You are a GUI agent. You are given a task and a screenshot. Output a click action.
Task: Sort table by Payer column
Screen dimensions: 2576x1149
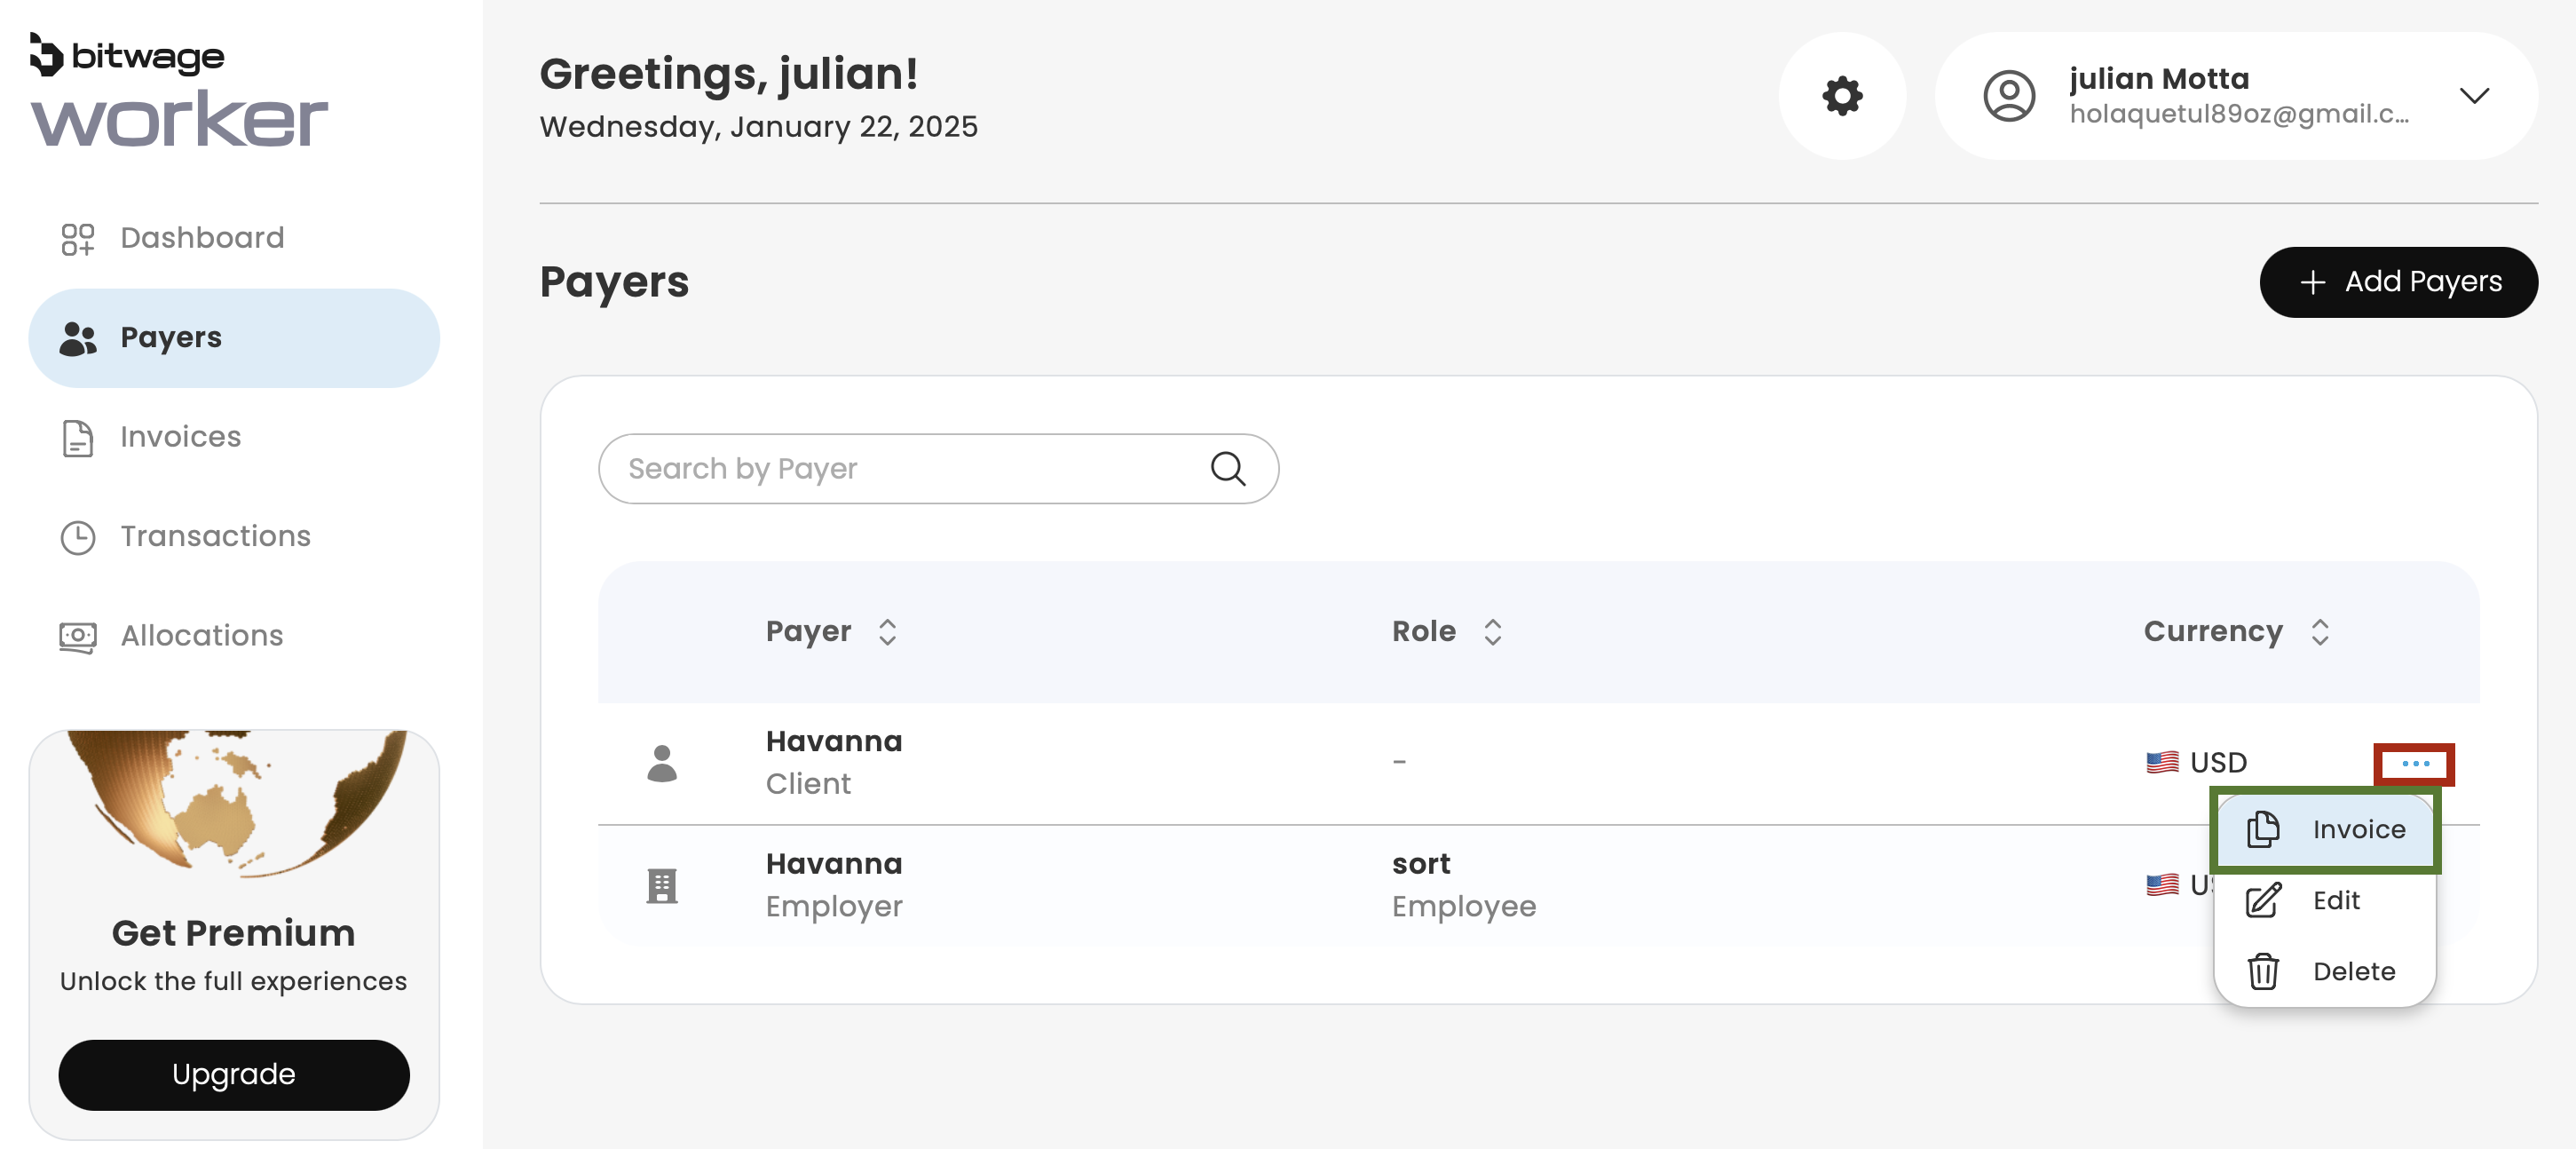(x=887, y=632)
